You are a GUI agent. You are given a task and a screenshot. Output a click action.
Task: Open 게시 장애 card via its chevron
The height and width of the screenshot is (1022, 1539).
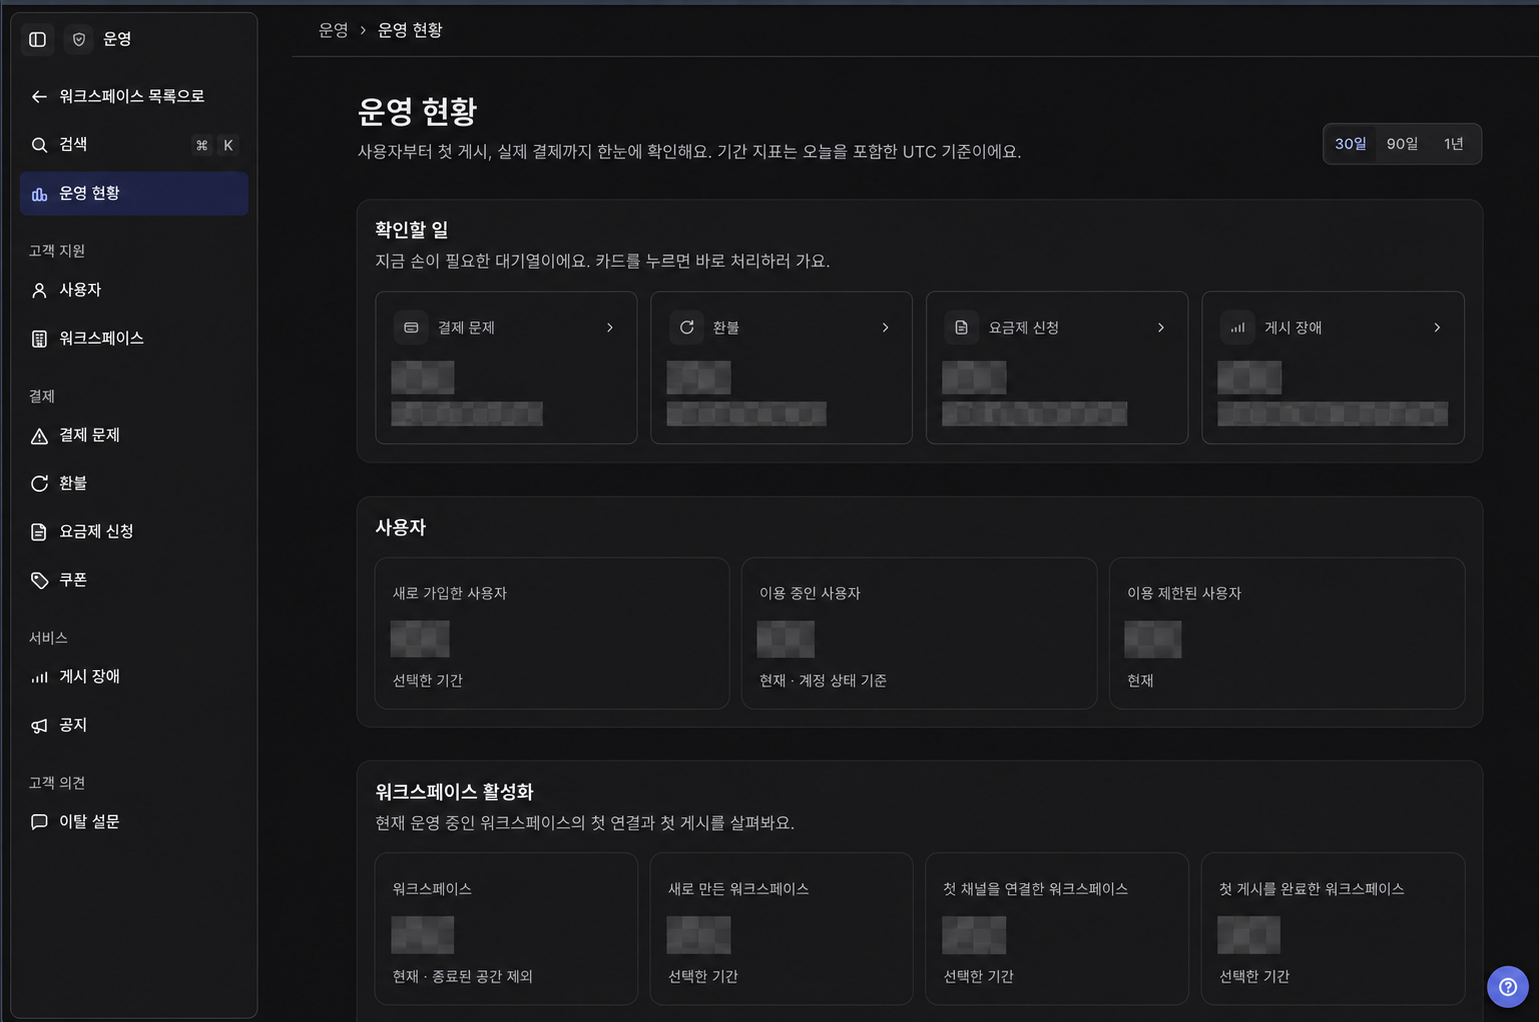point(1437,327)
